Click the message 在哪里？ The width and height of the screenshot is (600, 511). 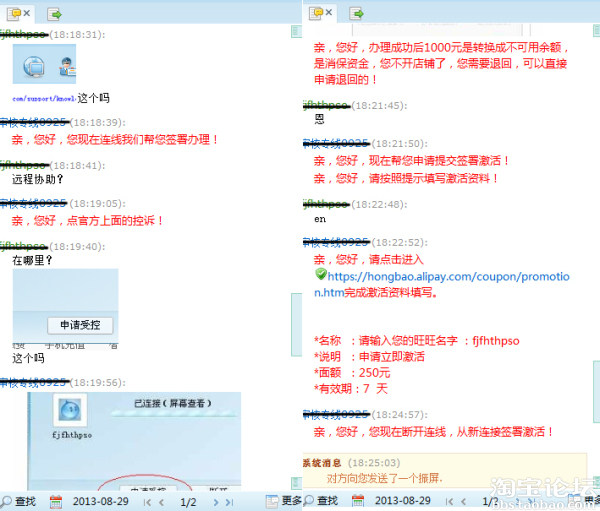[x=32, y=260]
